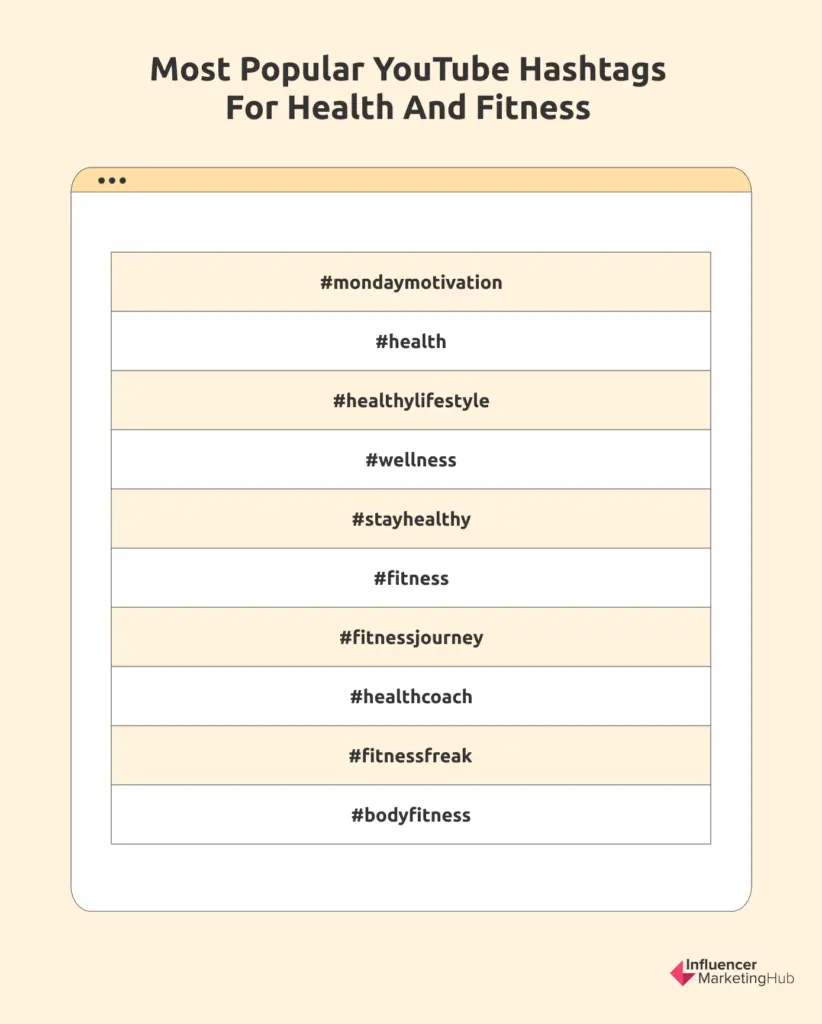
Task: Select the #mondaymotivation hashtag row
Action: pyautogui.click(x=411, y=282)
